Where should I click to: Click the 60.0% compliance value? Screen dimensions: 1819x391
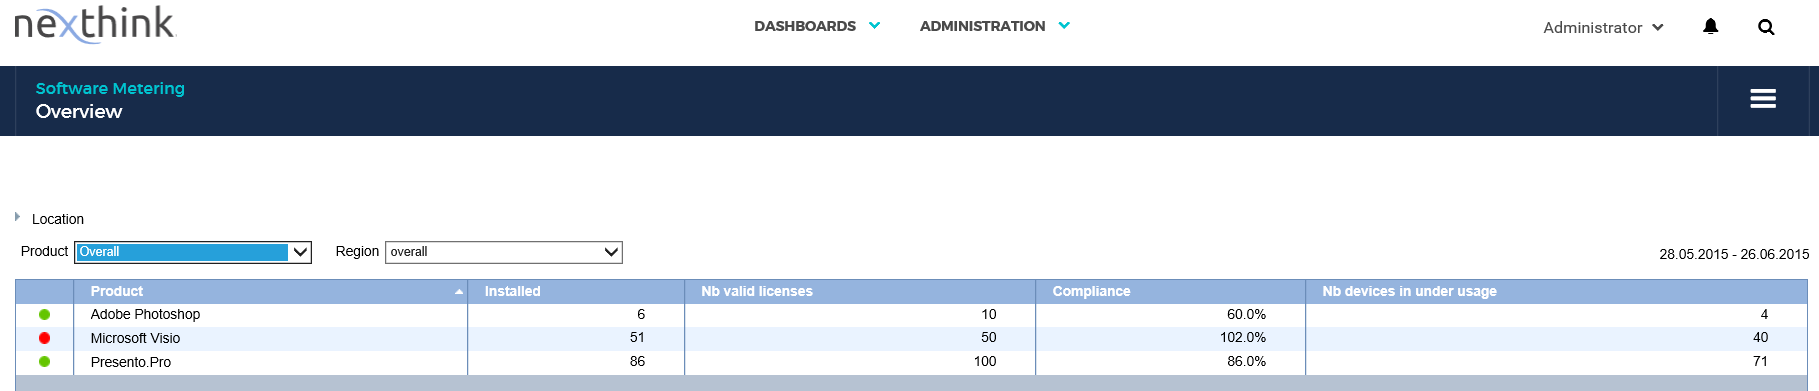(x=1247, y=314)
